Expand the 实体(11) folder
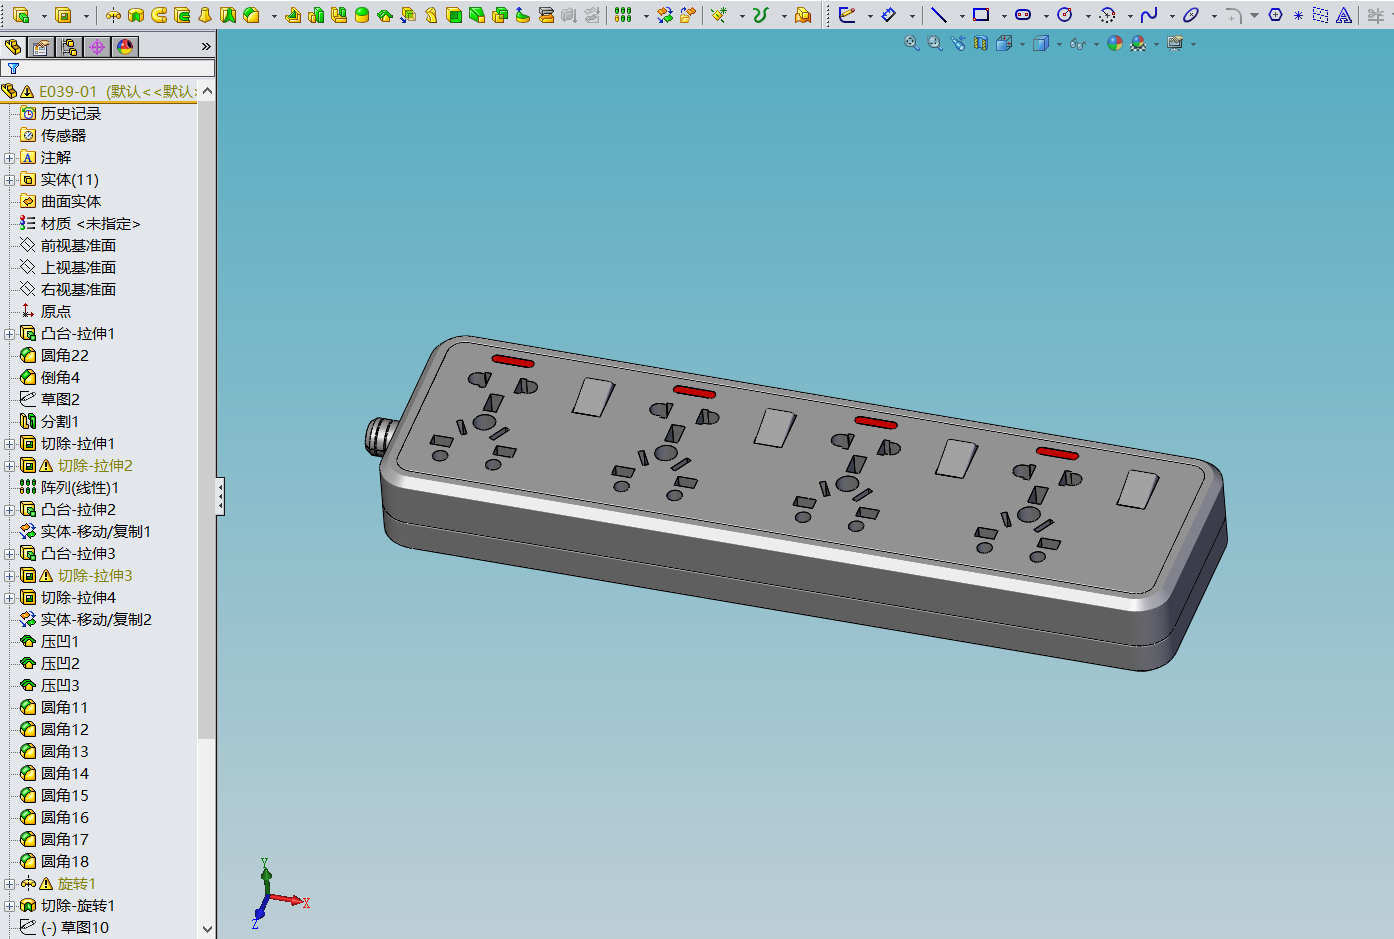The image size is (1394, 939). (9, 180)
